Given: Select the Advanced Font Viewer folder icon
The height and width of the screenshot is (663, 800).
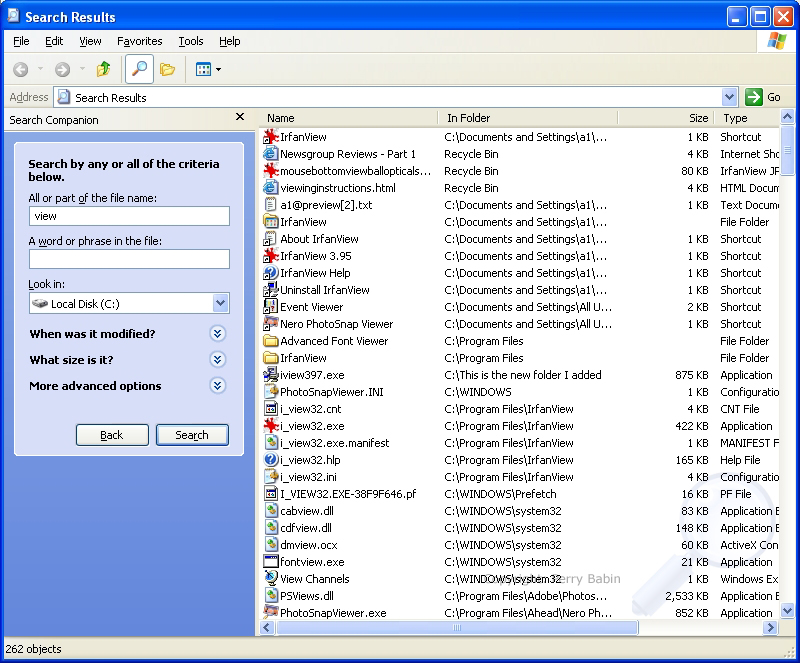Looking at the screenshot, I should coord(270,341).
